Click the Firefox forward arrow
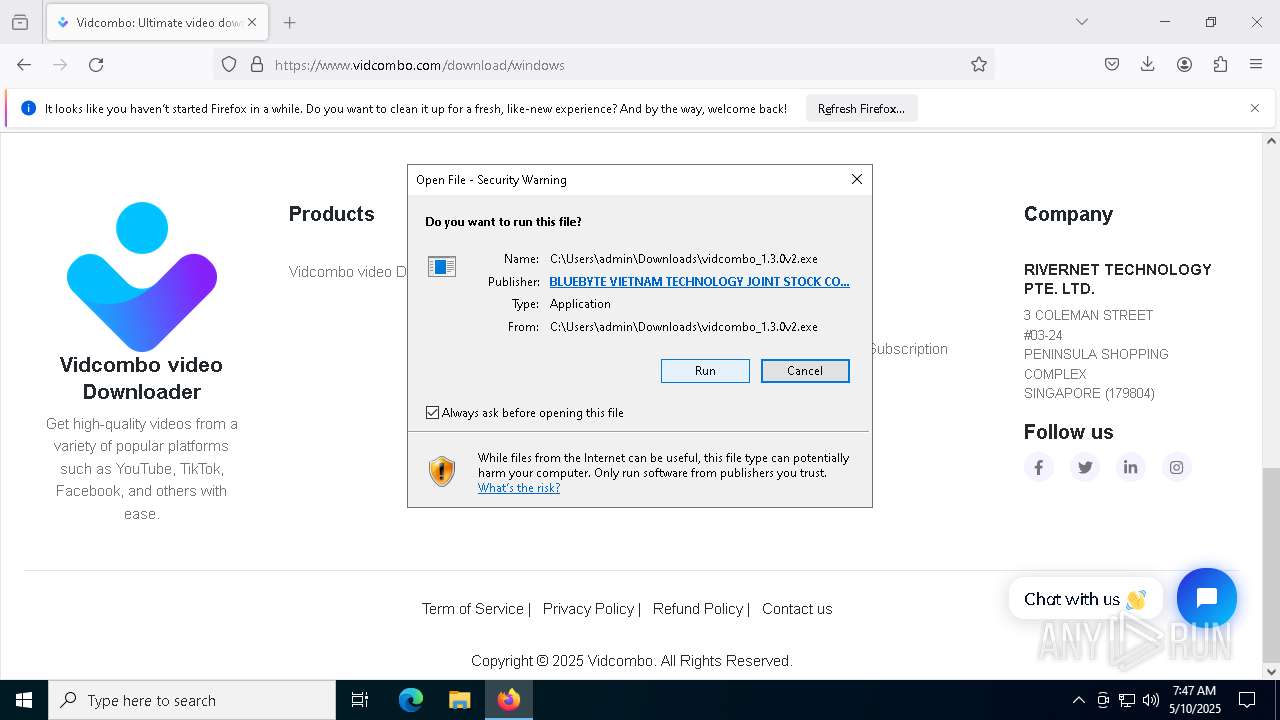1280x720 pixels. tap(60, 65)
